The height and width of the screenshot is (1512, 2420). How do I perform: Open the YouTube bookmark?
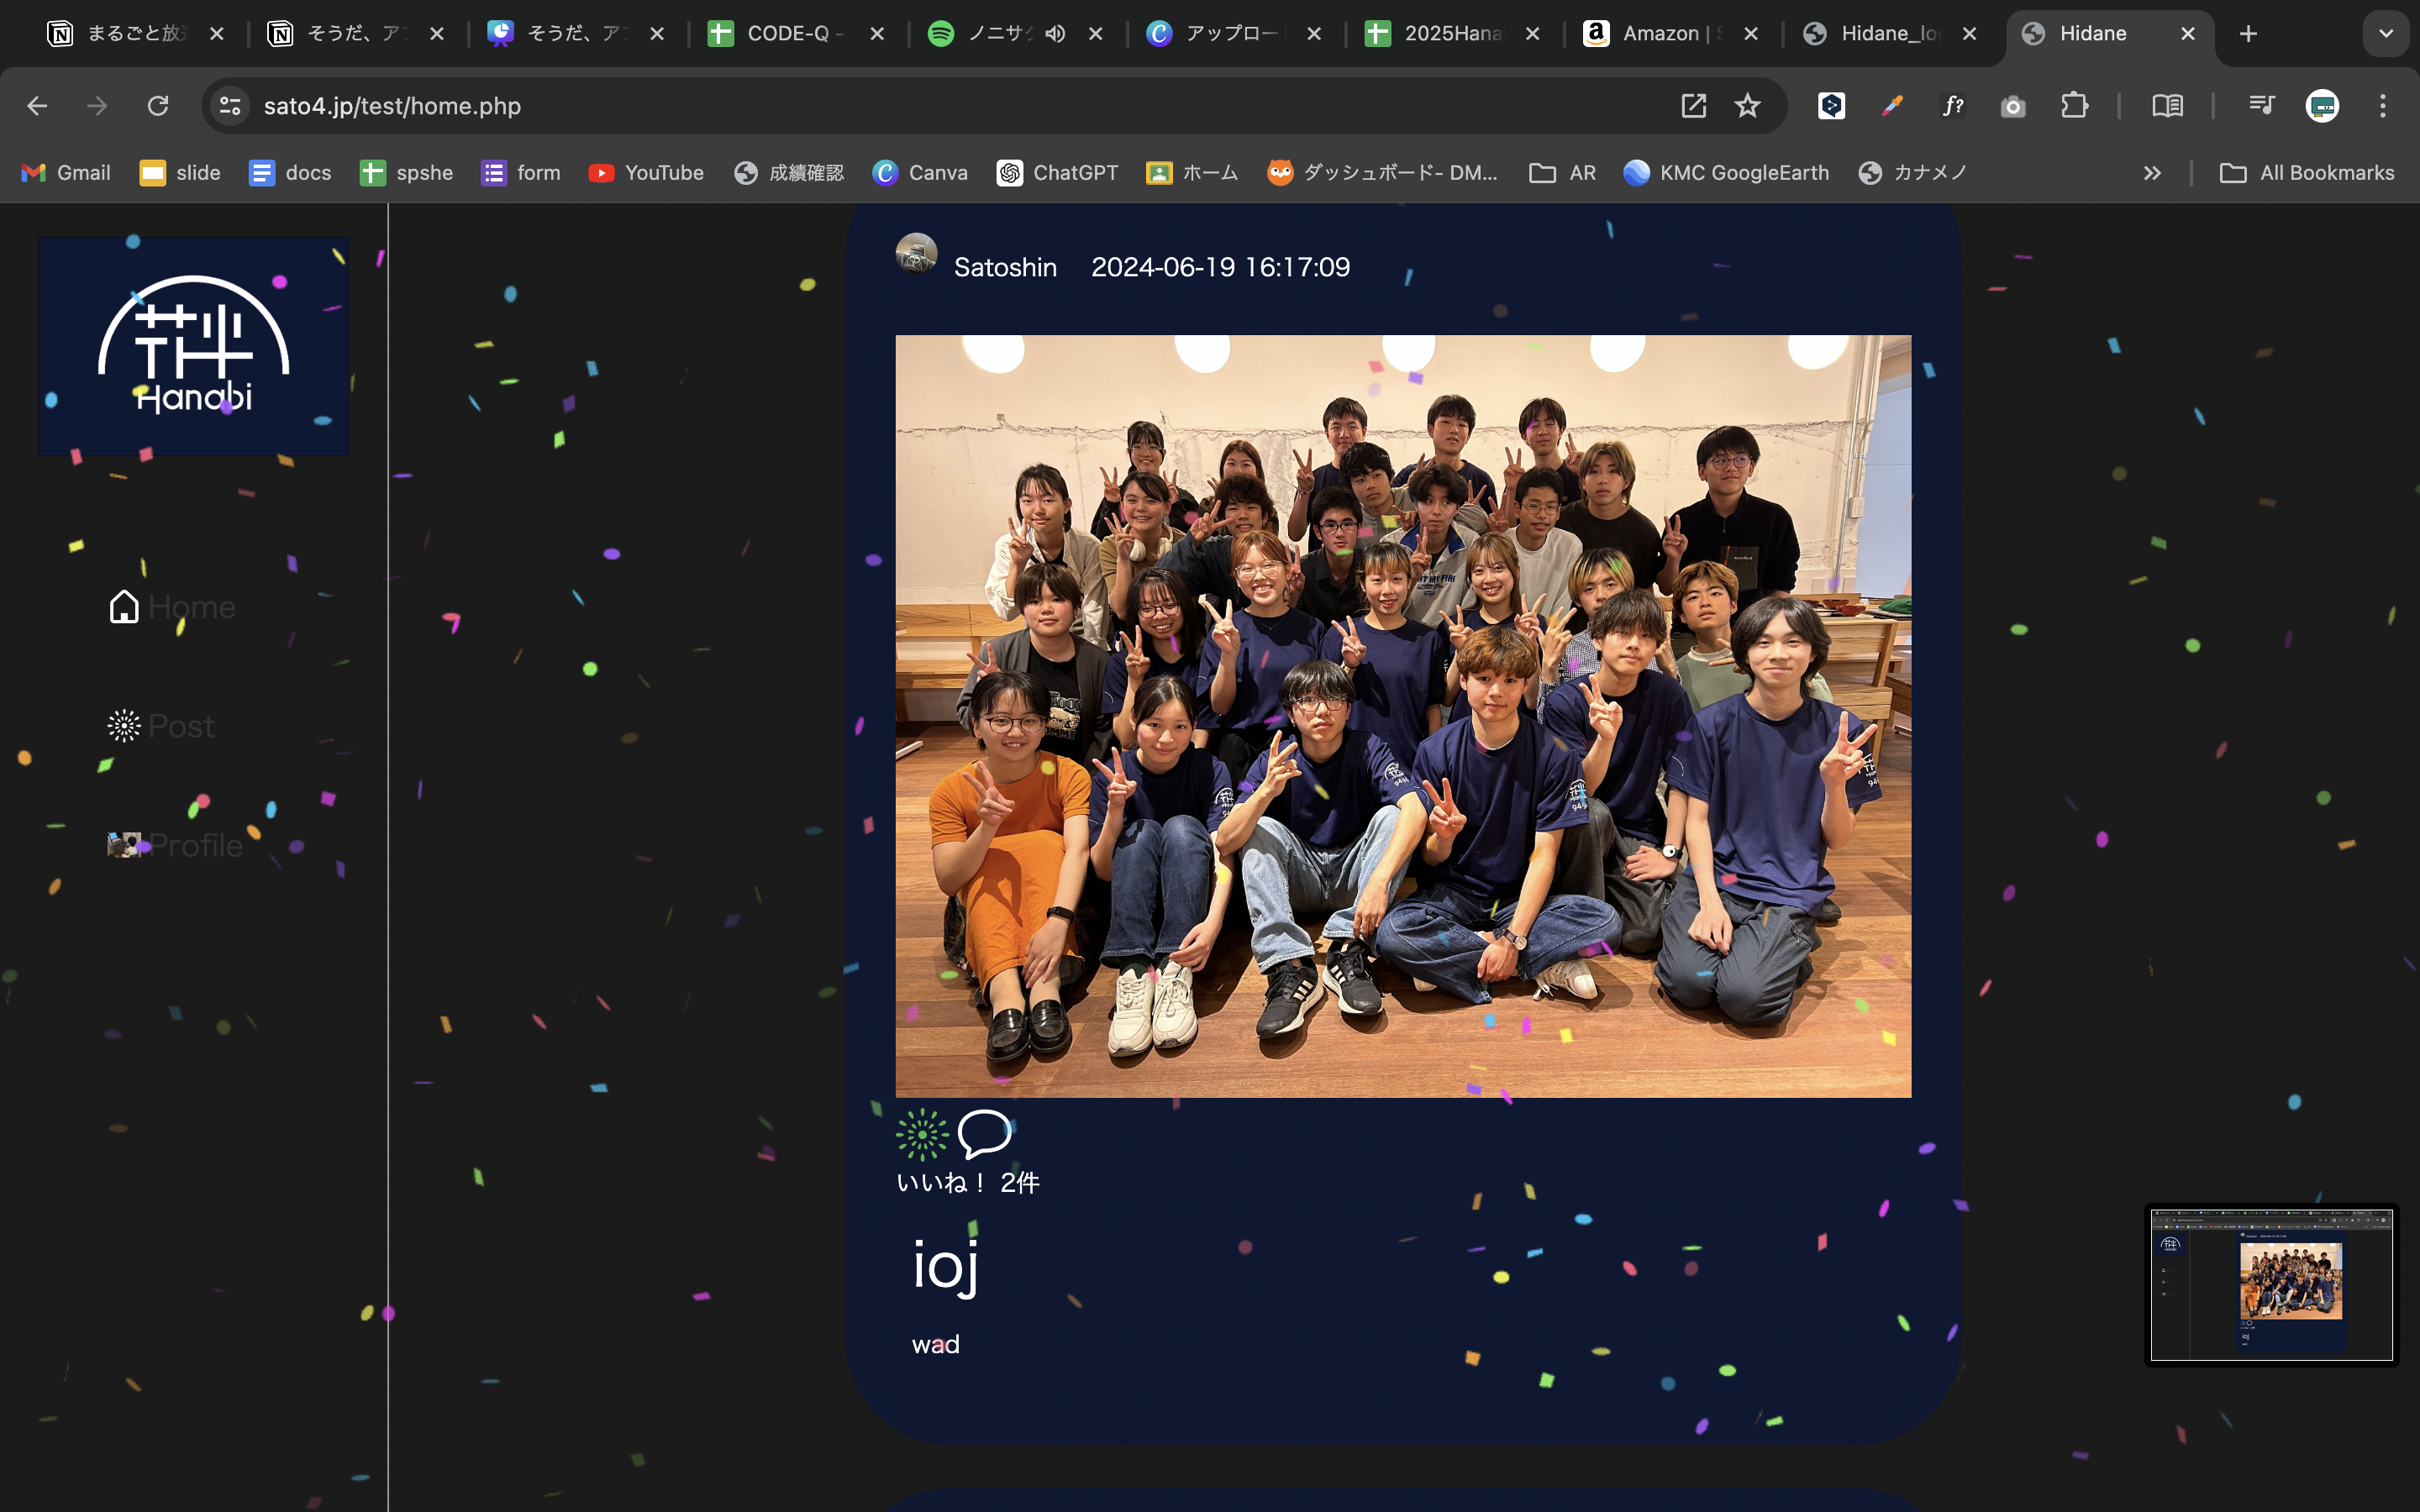pyautogui.click(x=646, y=173)
